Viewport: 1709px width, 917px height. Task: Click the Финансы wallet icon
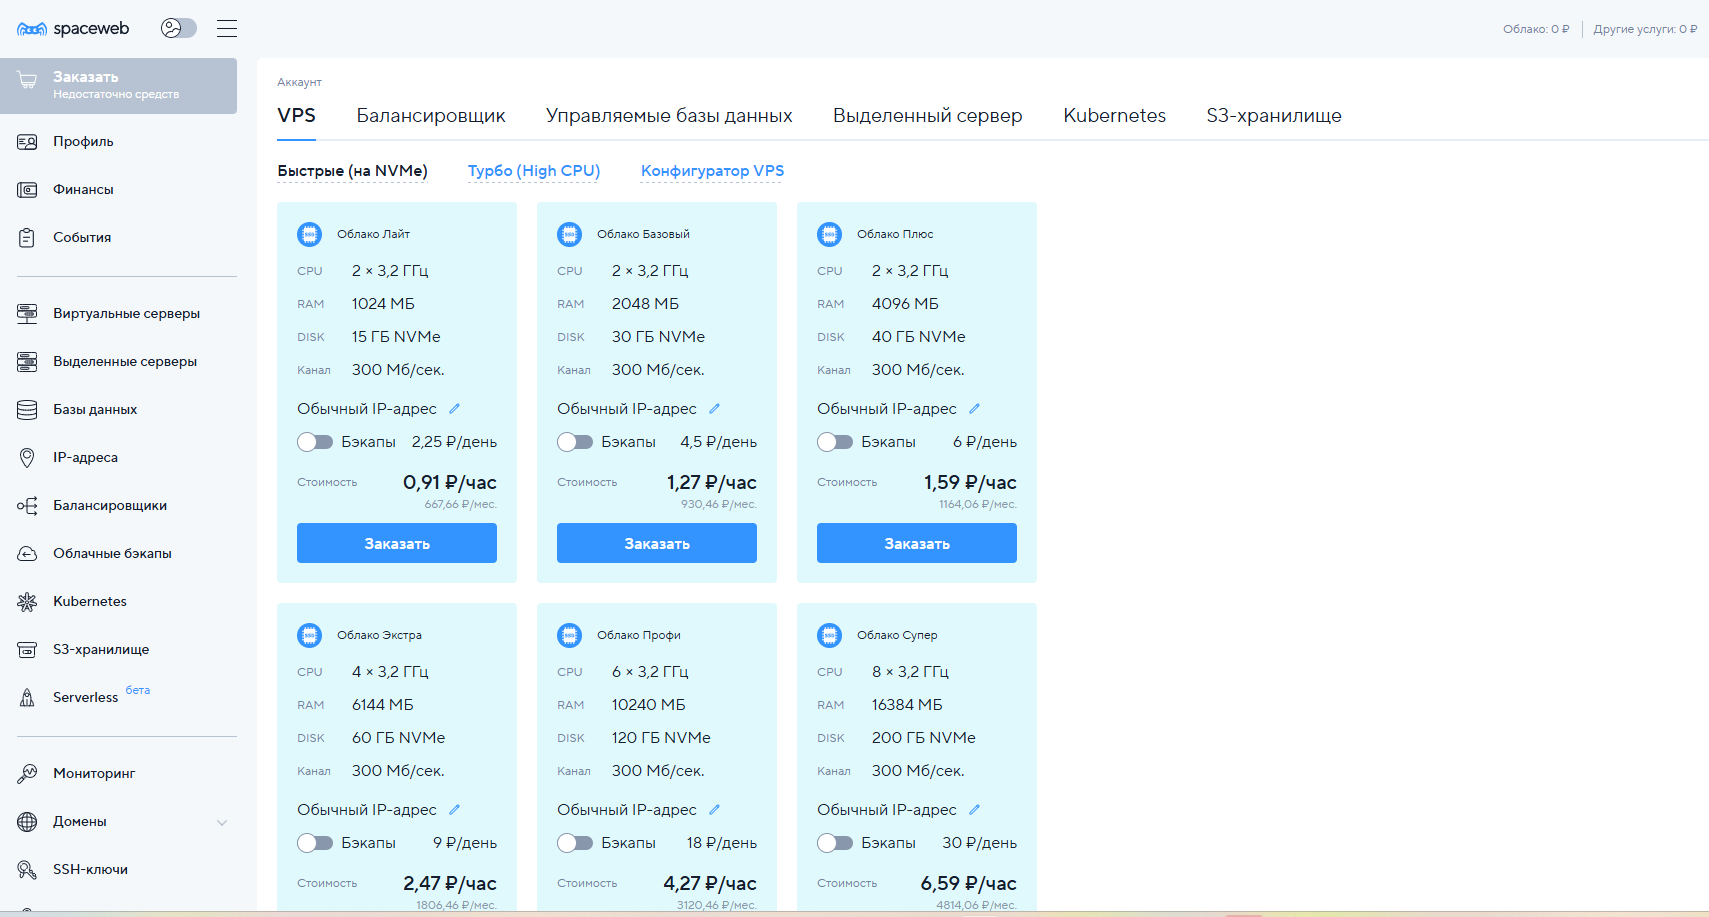click(x=27, y=190)
